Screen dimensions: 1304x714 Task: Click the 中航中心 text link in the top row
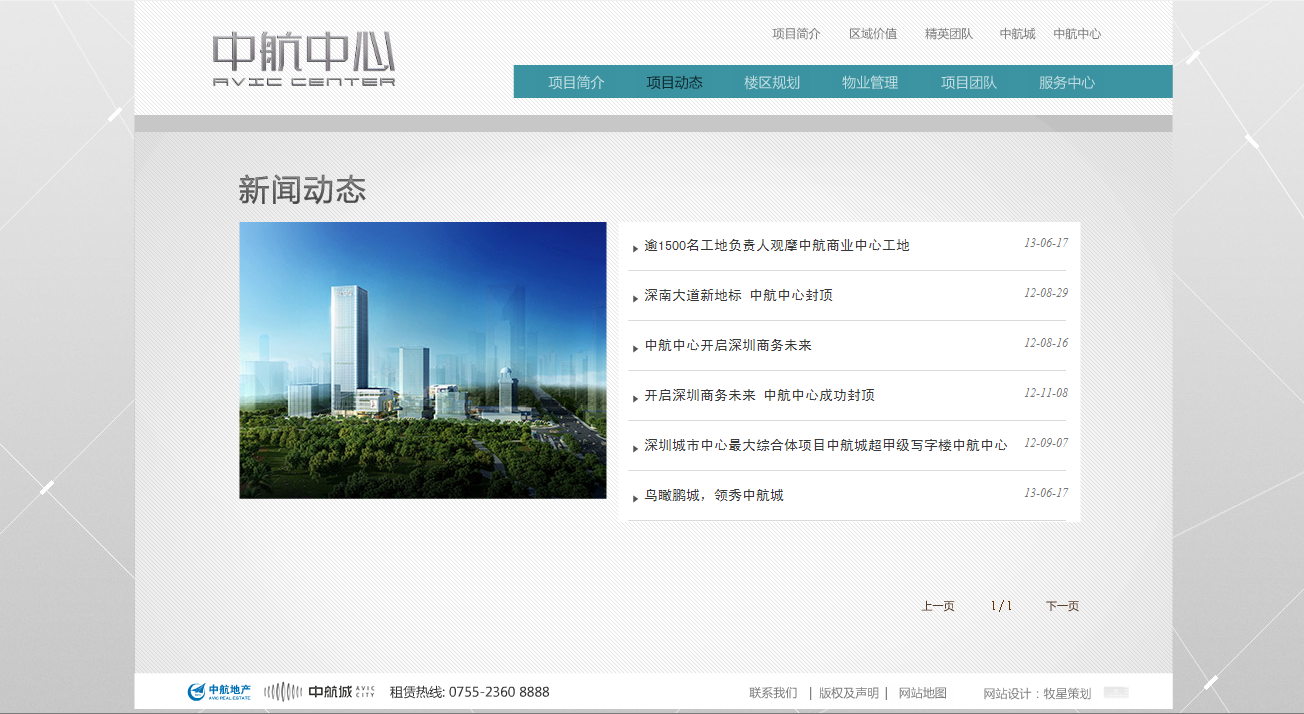coord(1077,33)
